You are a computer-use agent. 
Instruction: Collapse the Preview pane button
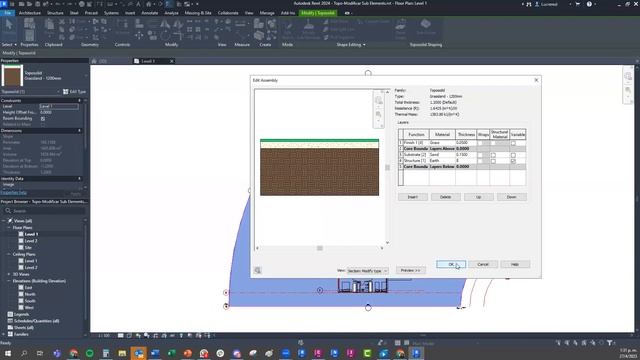410,270
